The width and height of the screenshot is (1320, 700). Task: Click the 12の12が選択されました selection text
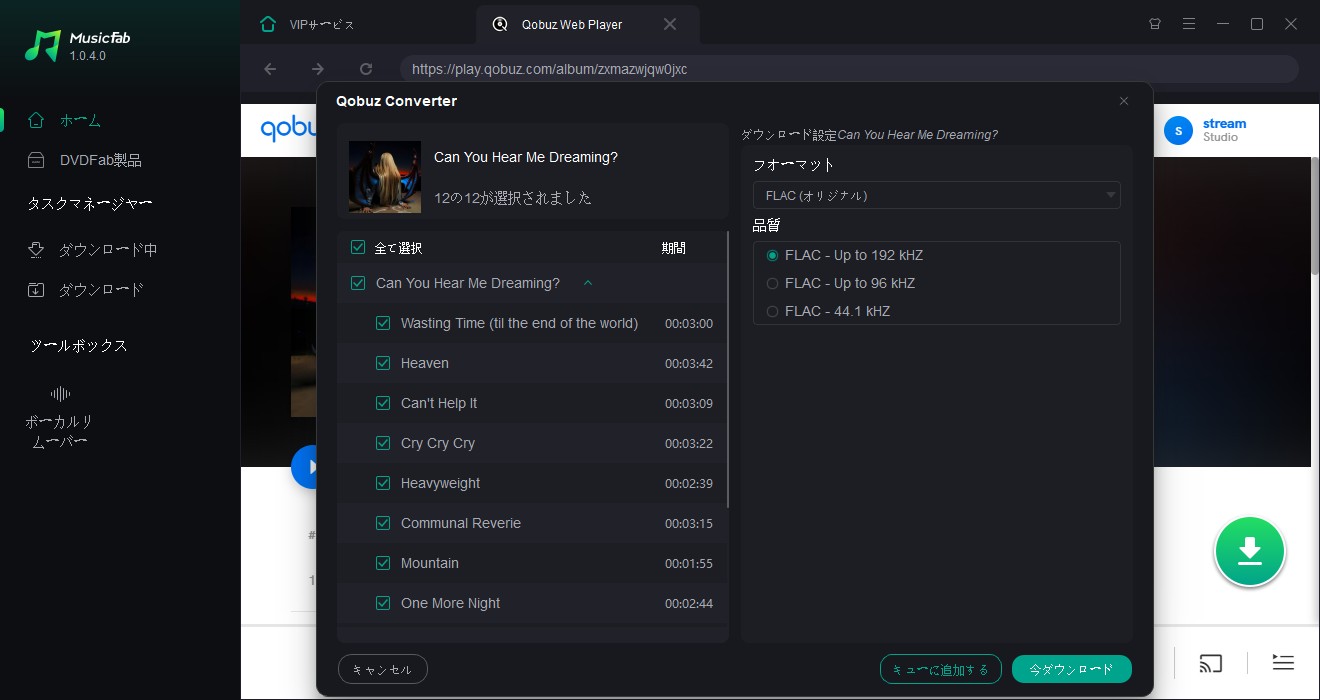(513, 198)
